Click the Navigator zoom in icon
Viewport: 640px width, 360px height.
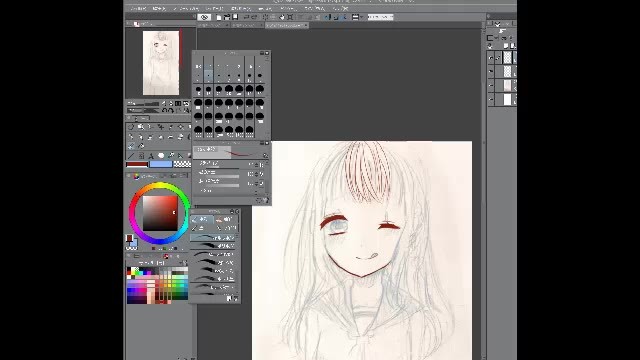point(171,104)
